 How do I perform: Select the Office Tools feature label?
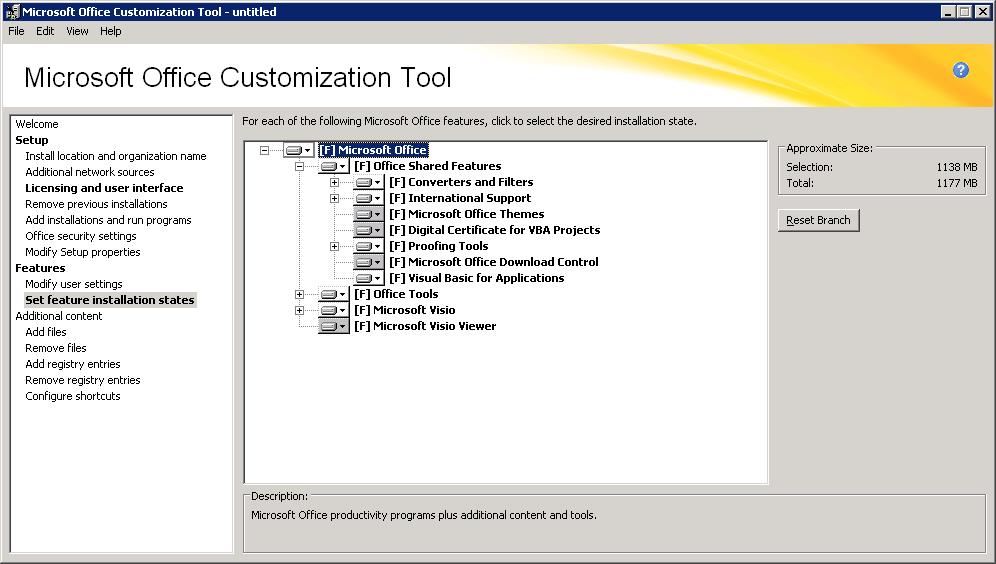pos(396,294)
